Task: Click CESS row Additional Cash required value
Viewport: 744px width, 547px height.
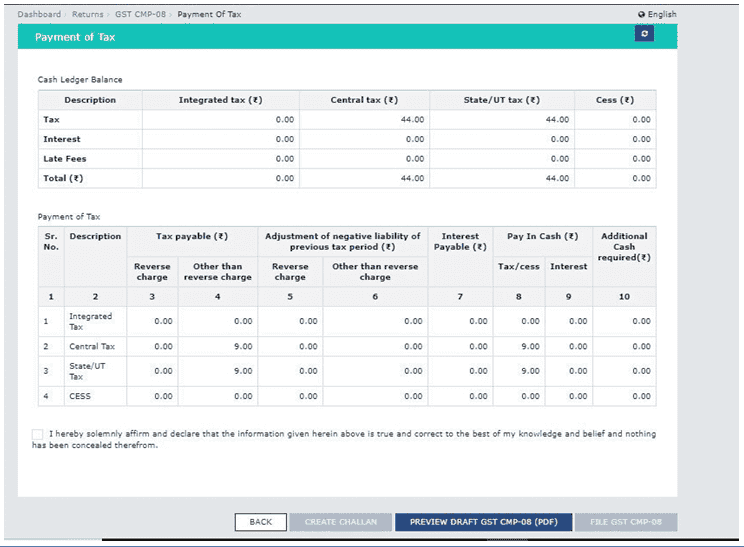Action: pos(640,396)
